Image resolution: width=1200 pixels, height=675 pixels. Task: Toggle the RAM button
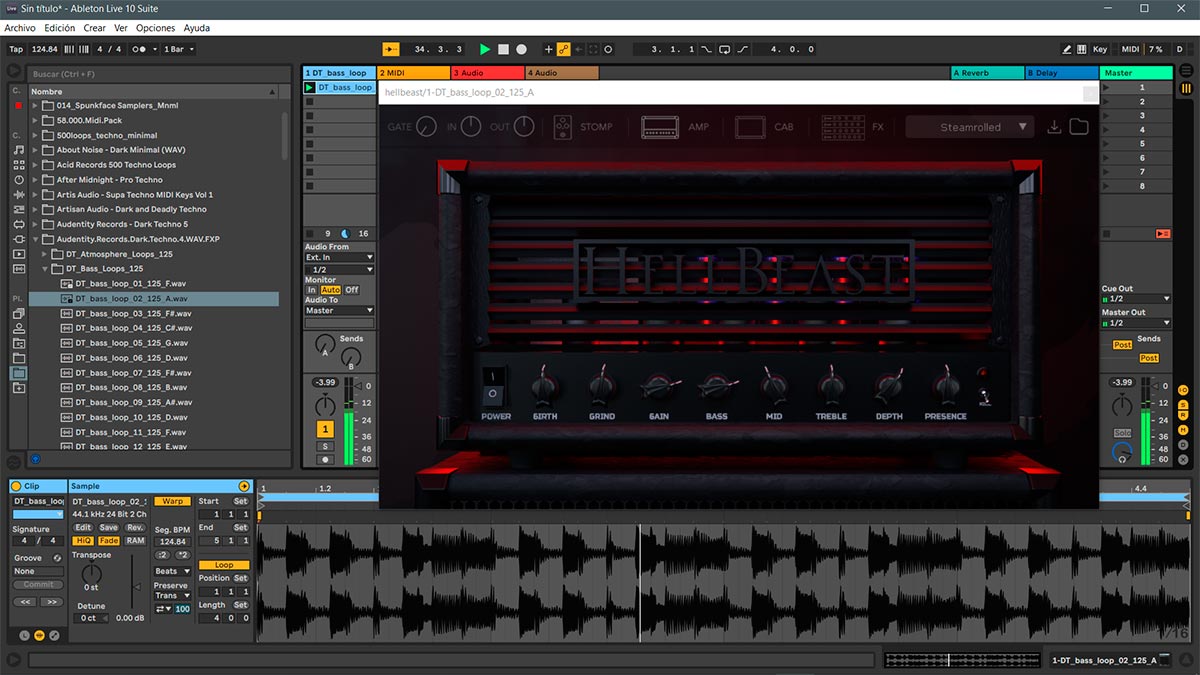click(134, 540)
